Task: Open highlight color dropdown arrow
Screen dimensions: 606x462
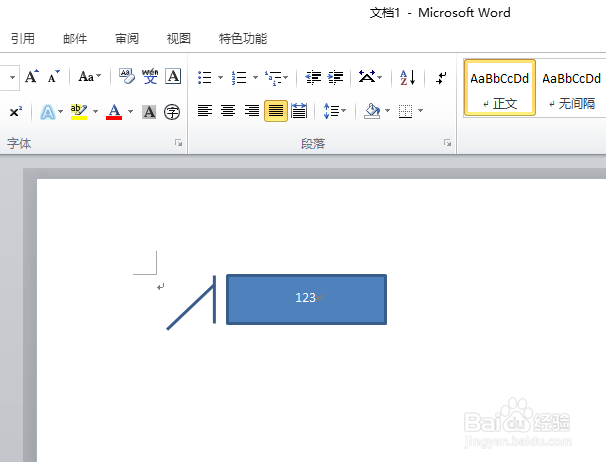Action: coord(95,112)
